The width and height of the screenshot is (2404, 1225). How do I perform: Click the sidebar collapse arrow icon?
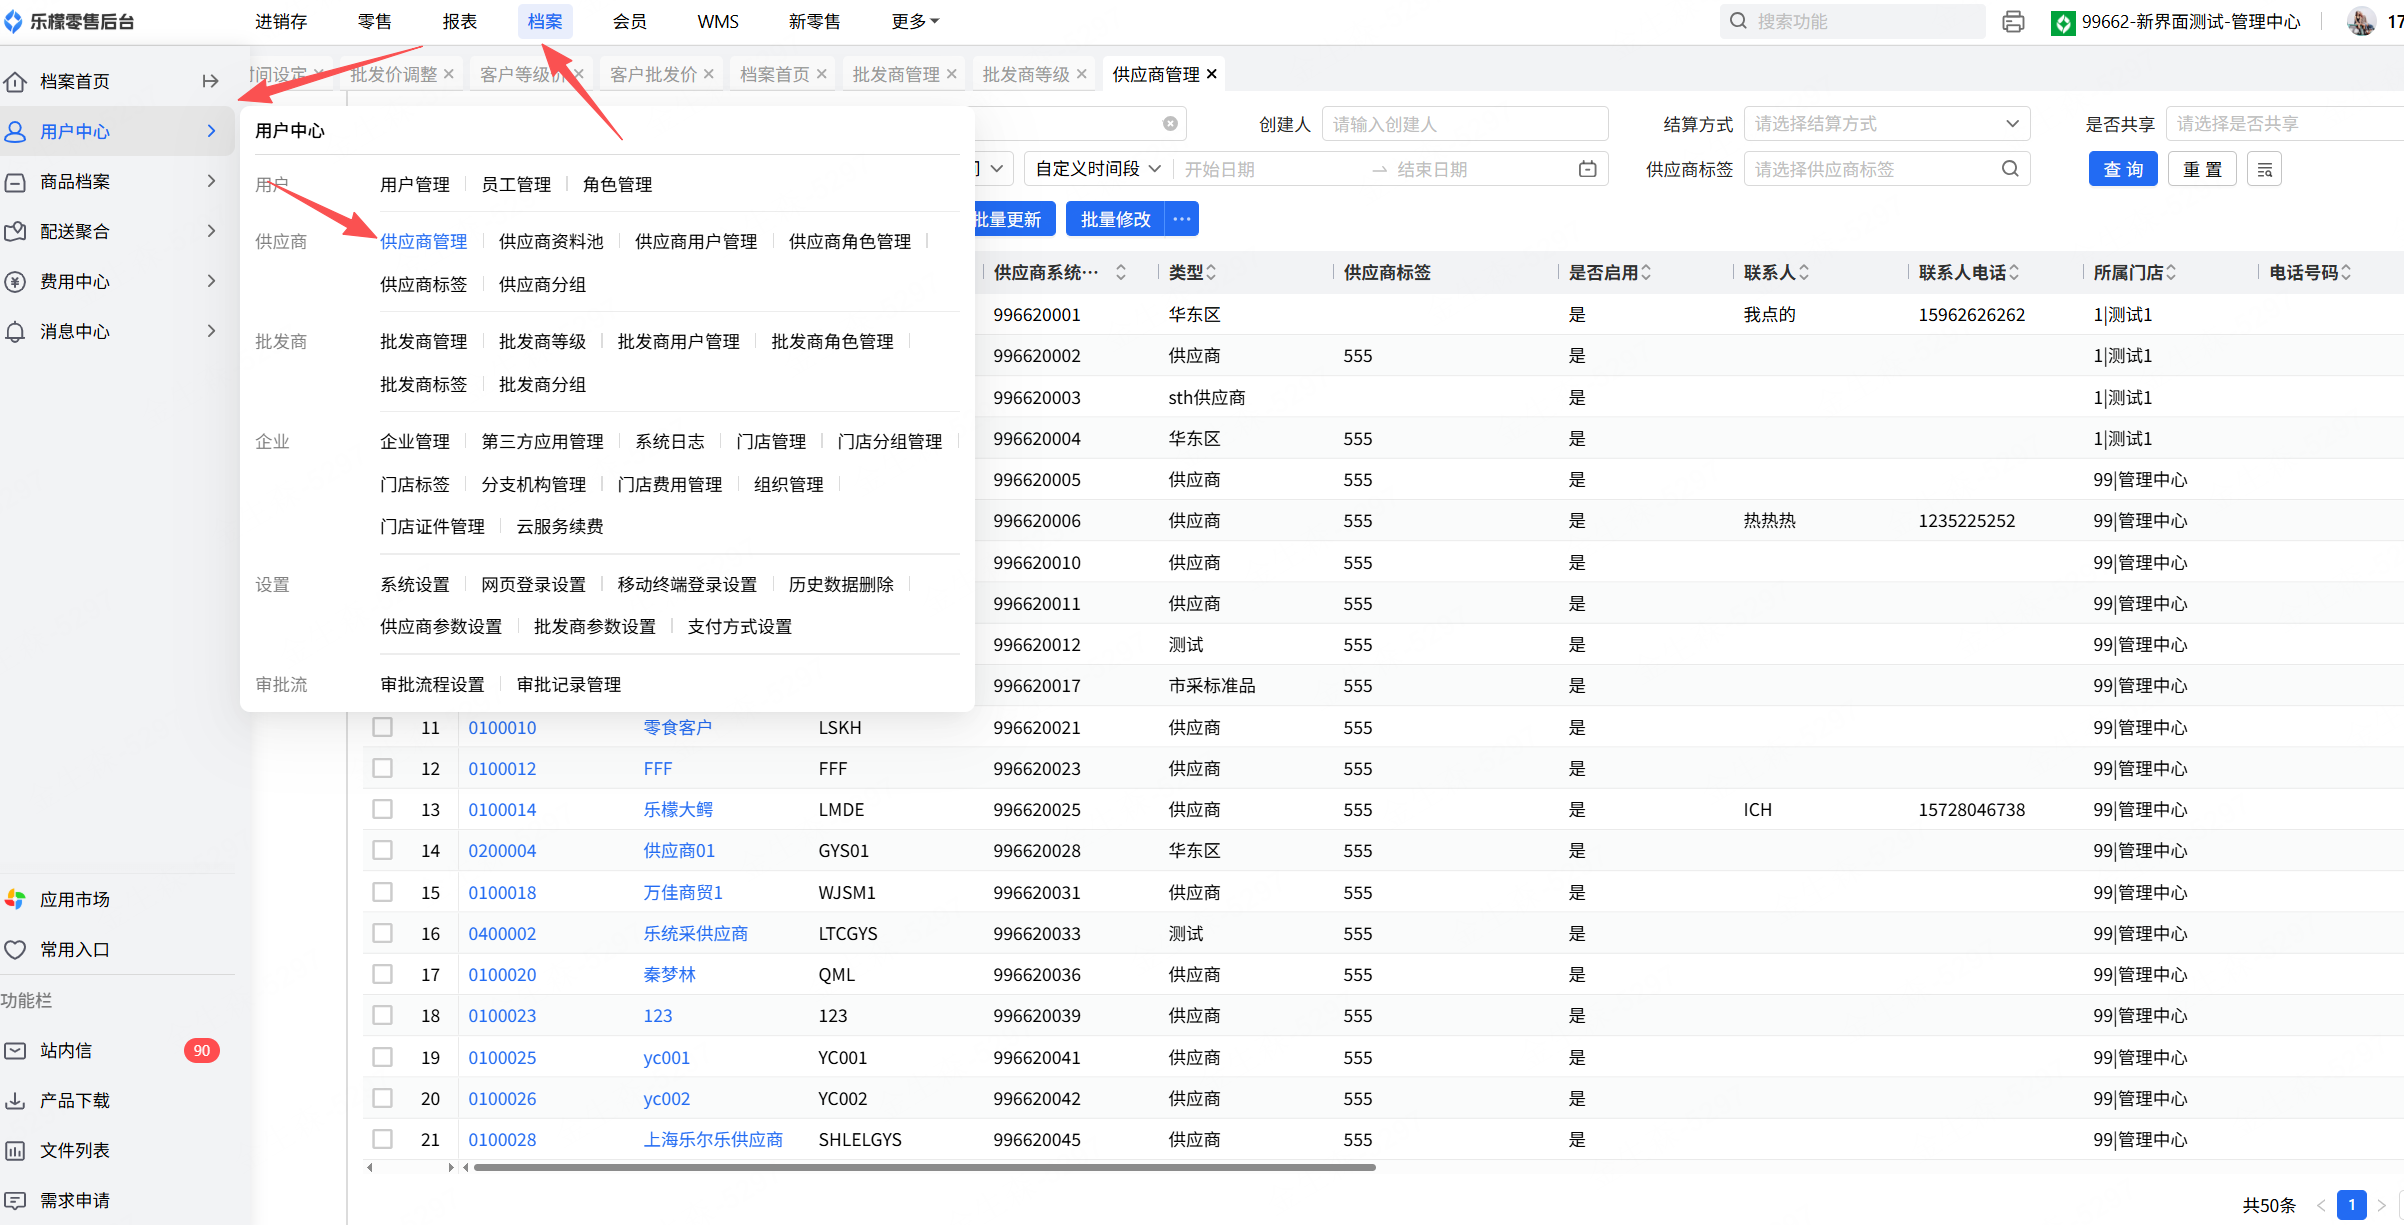(x=210, y=81)
